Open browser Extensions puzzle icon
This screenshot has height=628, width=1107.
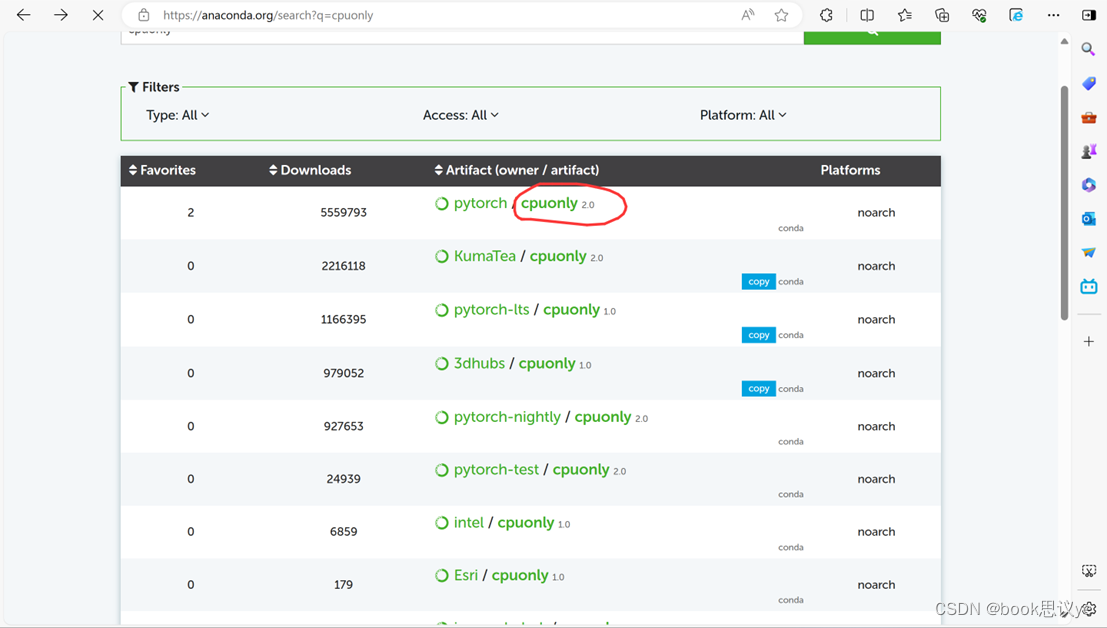[x=826, y=15]
